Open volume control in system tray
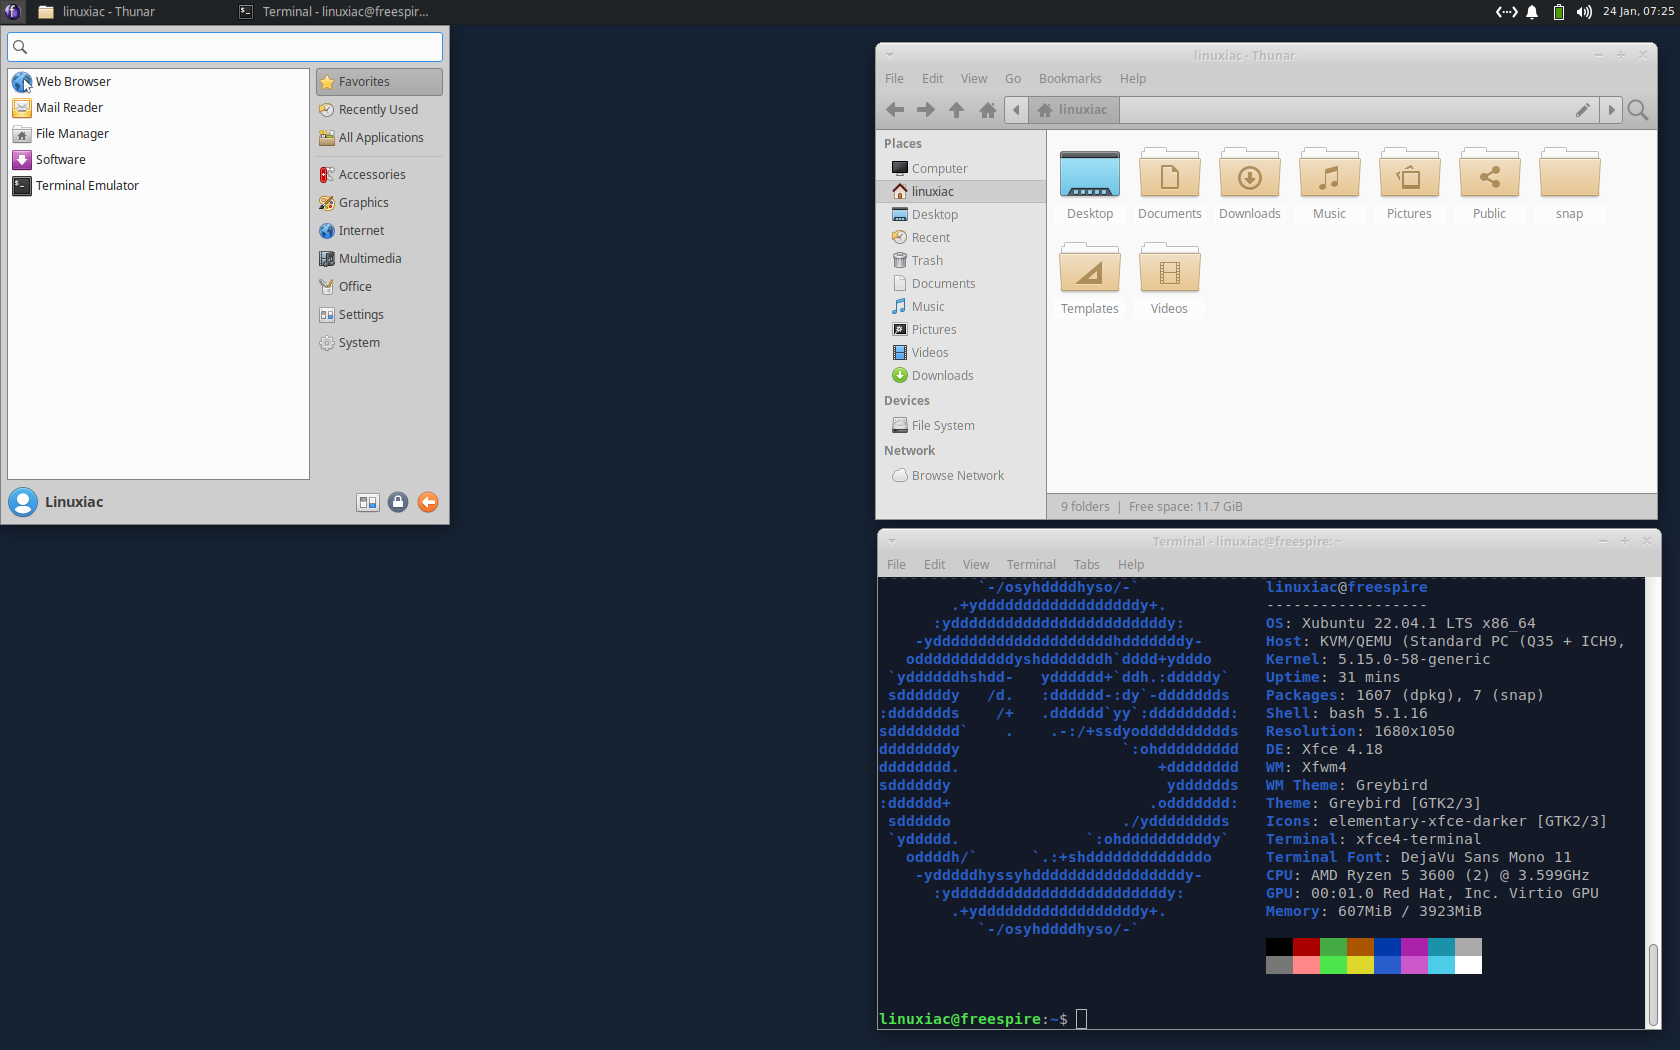Screen dimensions: 1680x1050 (1584, 12)
